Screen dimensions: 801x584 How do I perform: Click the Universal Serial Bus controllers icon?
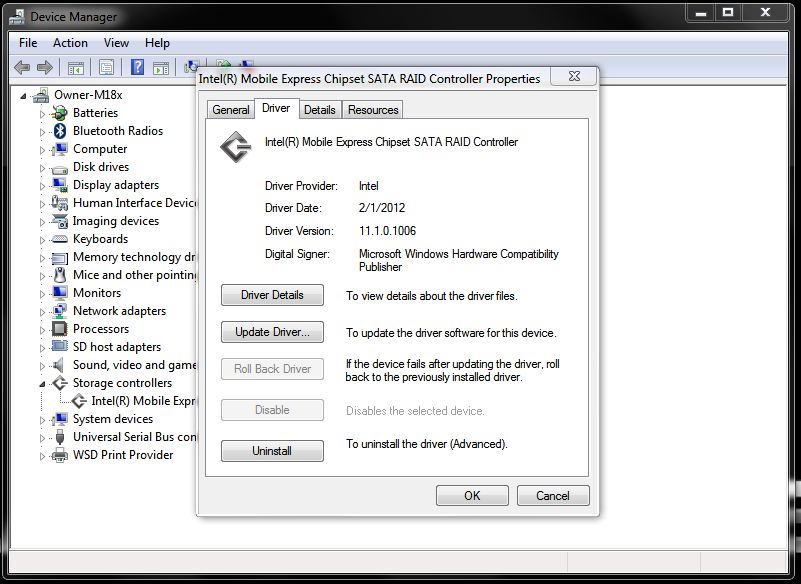[60, 437]
